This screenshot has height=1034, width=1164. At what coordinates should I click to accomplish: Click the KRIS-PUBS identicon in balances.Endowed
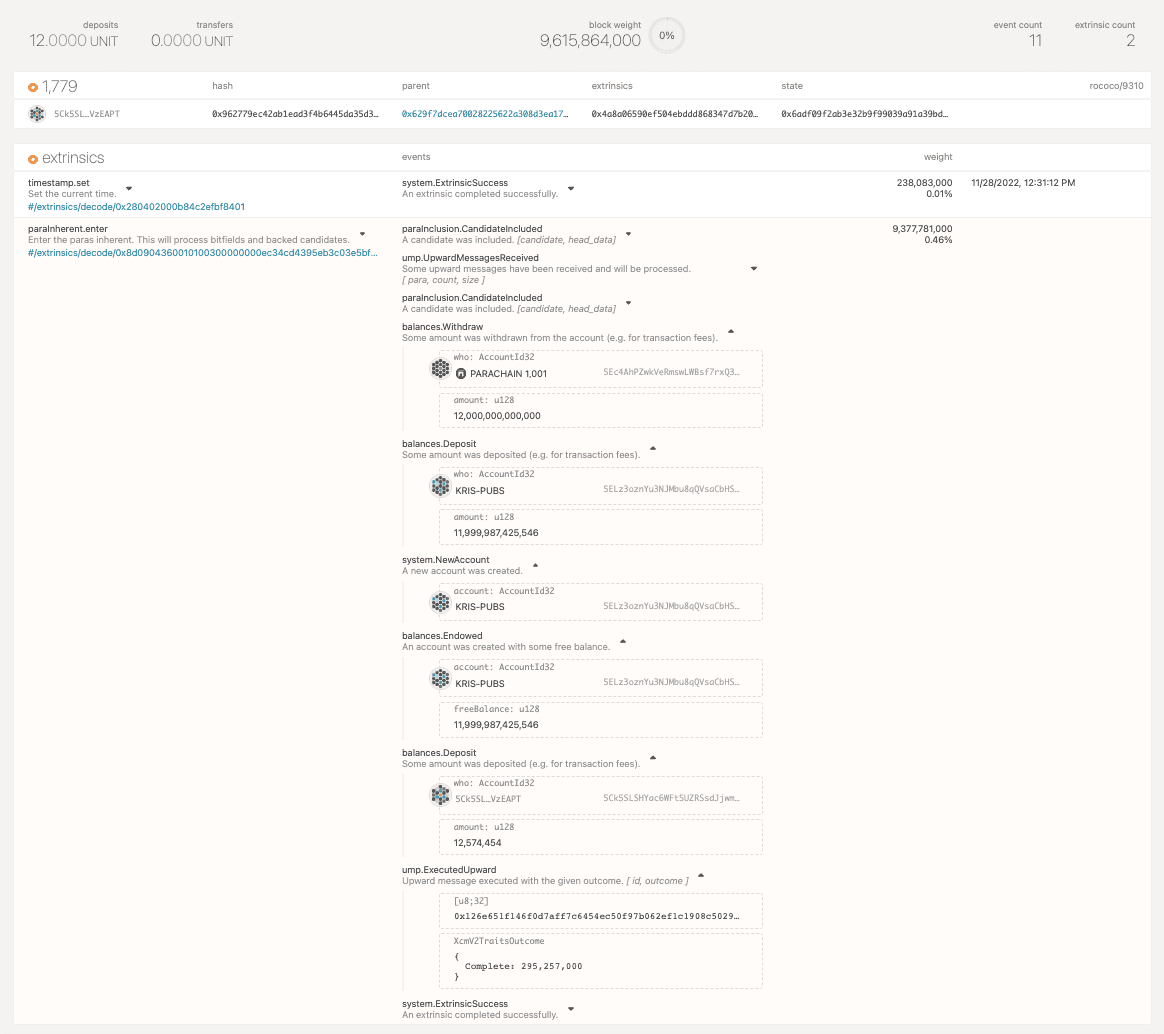[440, 678]
